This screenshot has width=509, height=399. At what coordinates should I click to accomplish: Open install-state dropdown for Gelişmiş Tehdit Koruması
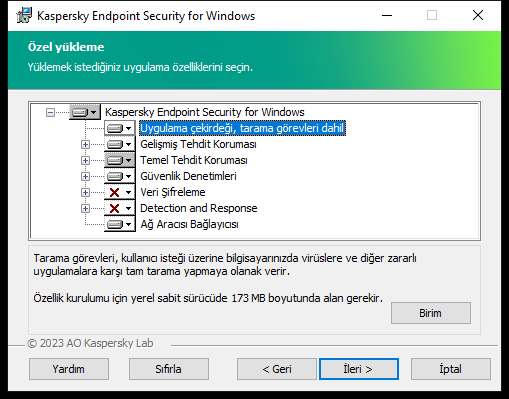click(x=120, y=144)
